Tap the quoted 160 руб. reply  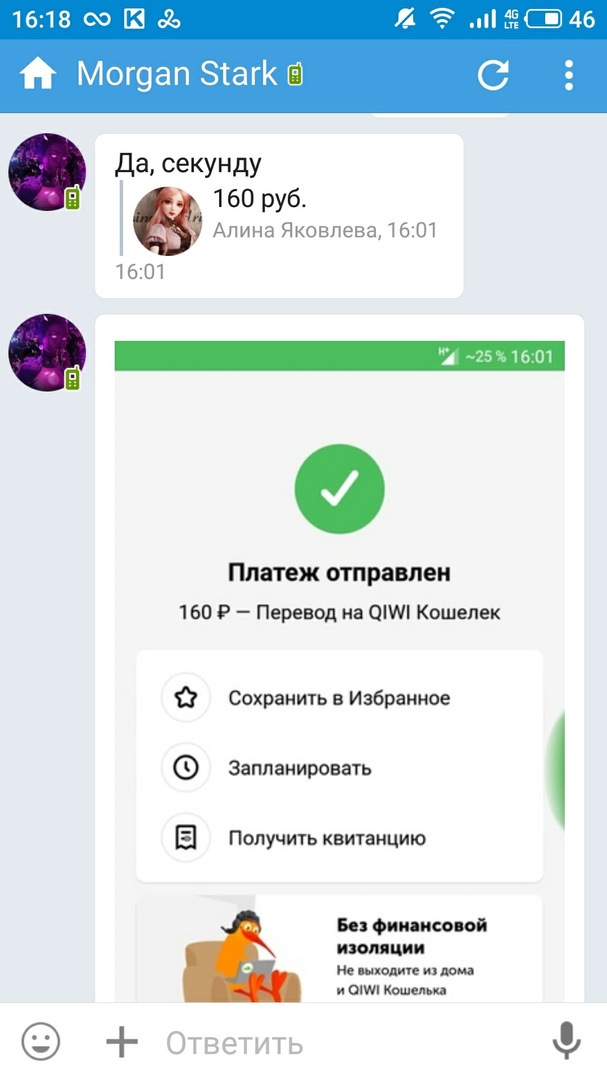point(279,218)
